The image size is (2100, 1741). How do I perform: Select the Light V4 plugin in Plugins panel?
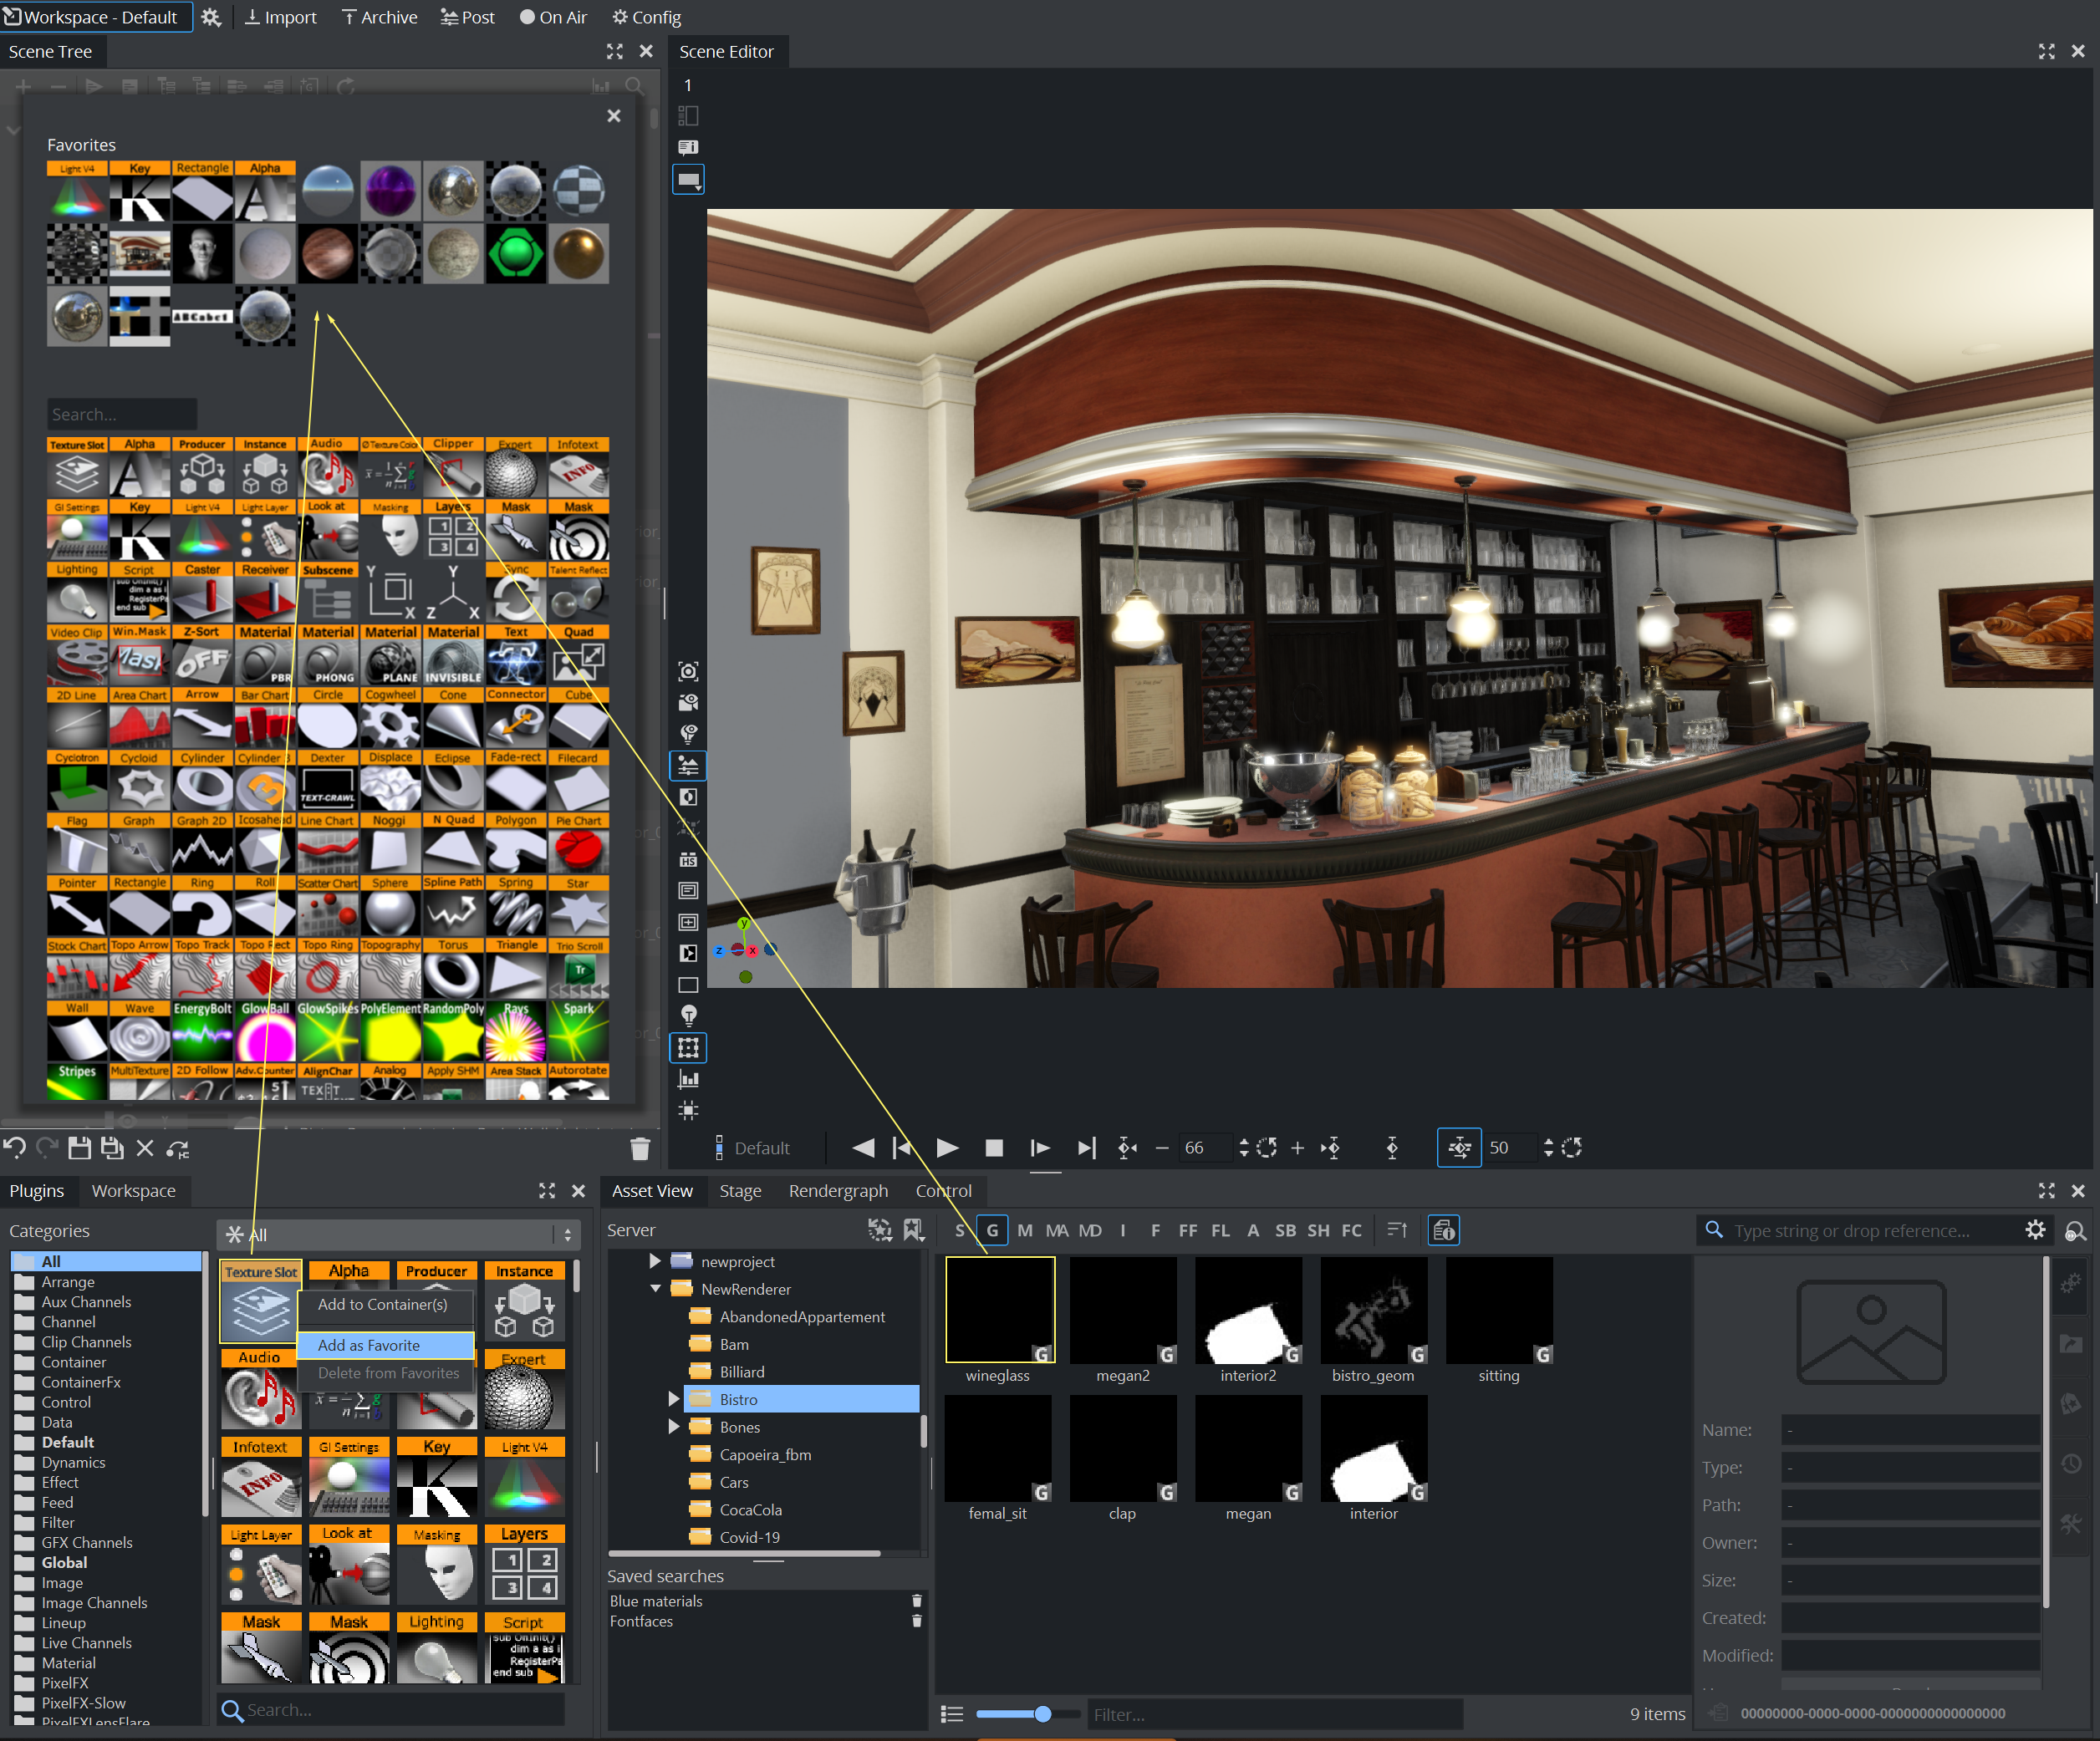tap(524, 1477)
